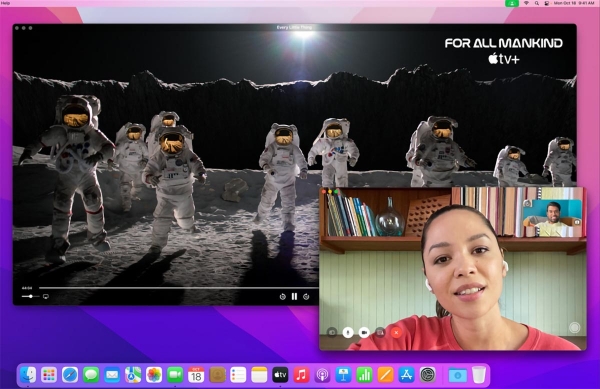End the FaceTime call
Image resolution: width=600 pixels, height=389 pixels.
point(396,332)
